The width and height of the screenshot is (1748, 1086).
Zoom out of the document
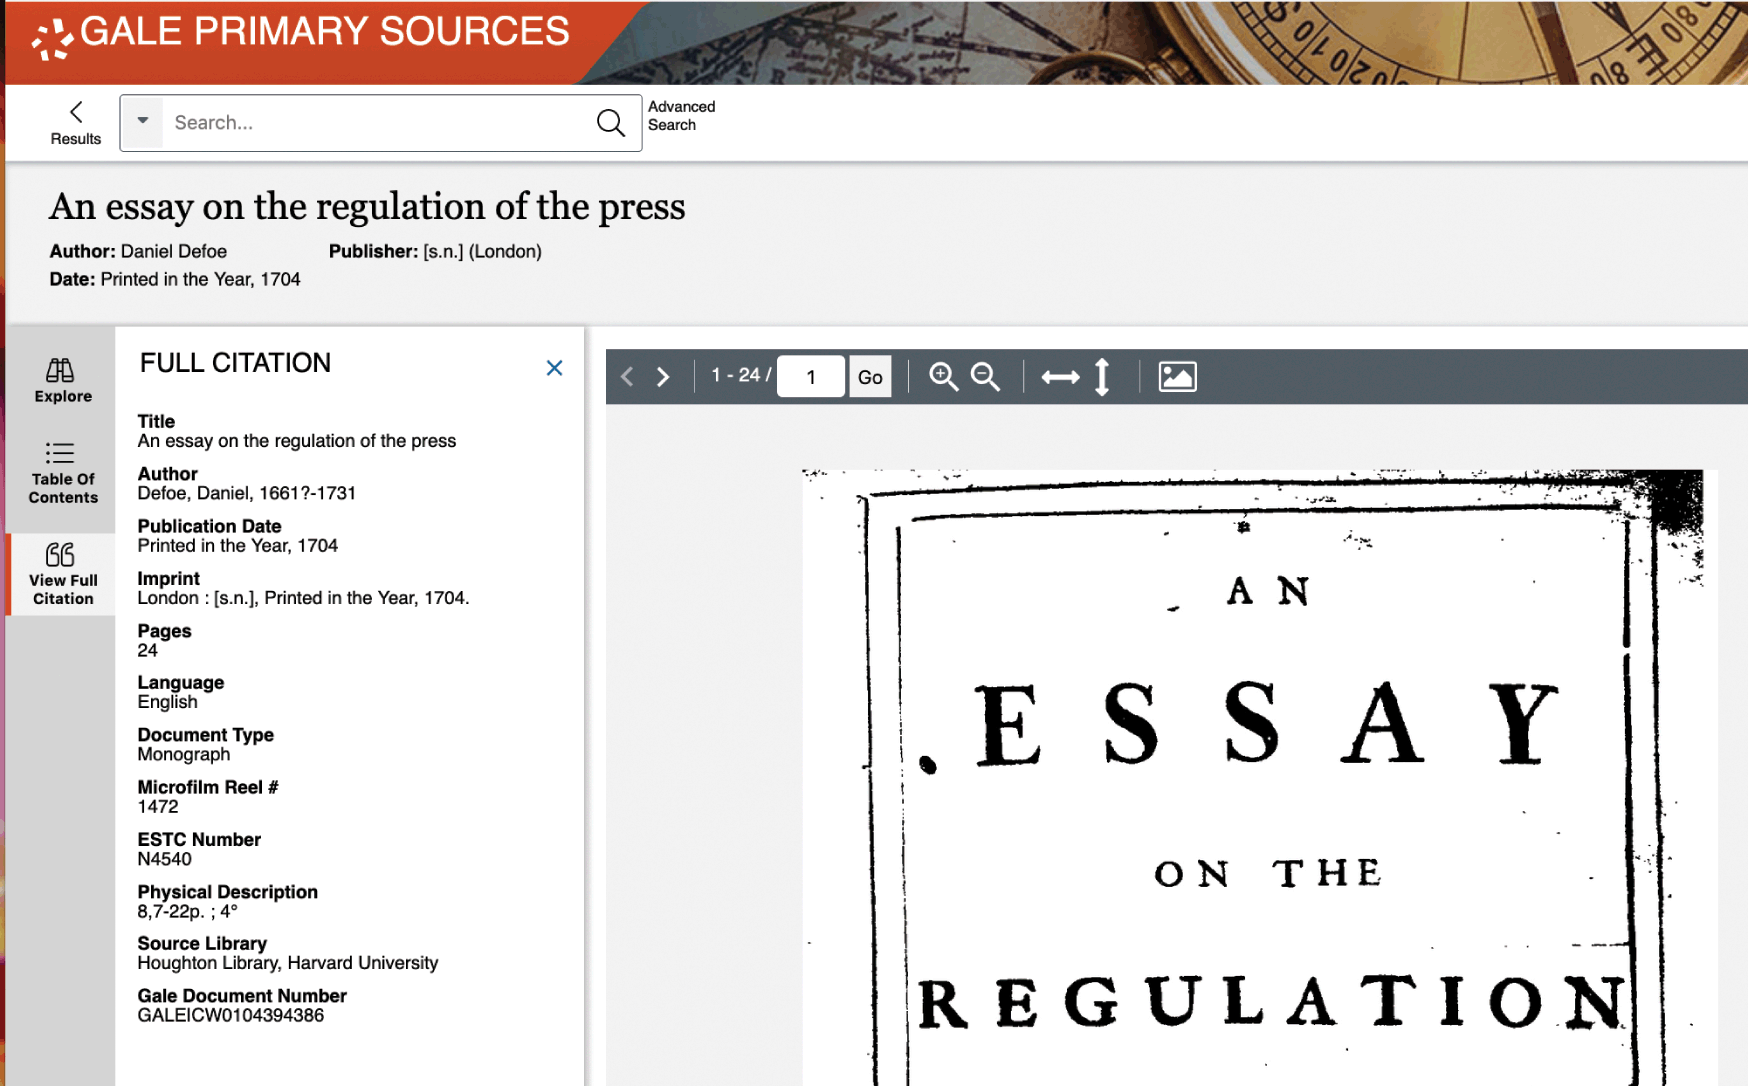pyautogui.click(x=985, y=377)
